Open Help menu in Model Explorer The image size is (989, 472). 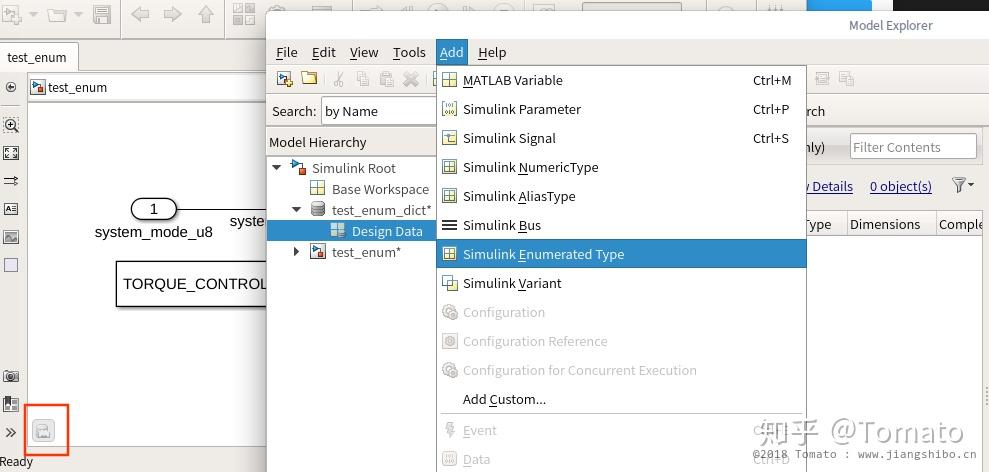coord(492,52)
